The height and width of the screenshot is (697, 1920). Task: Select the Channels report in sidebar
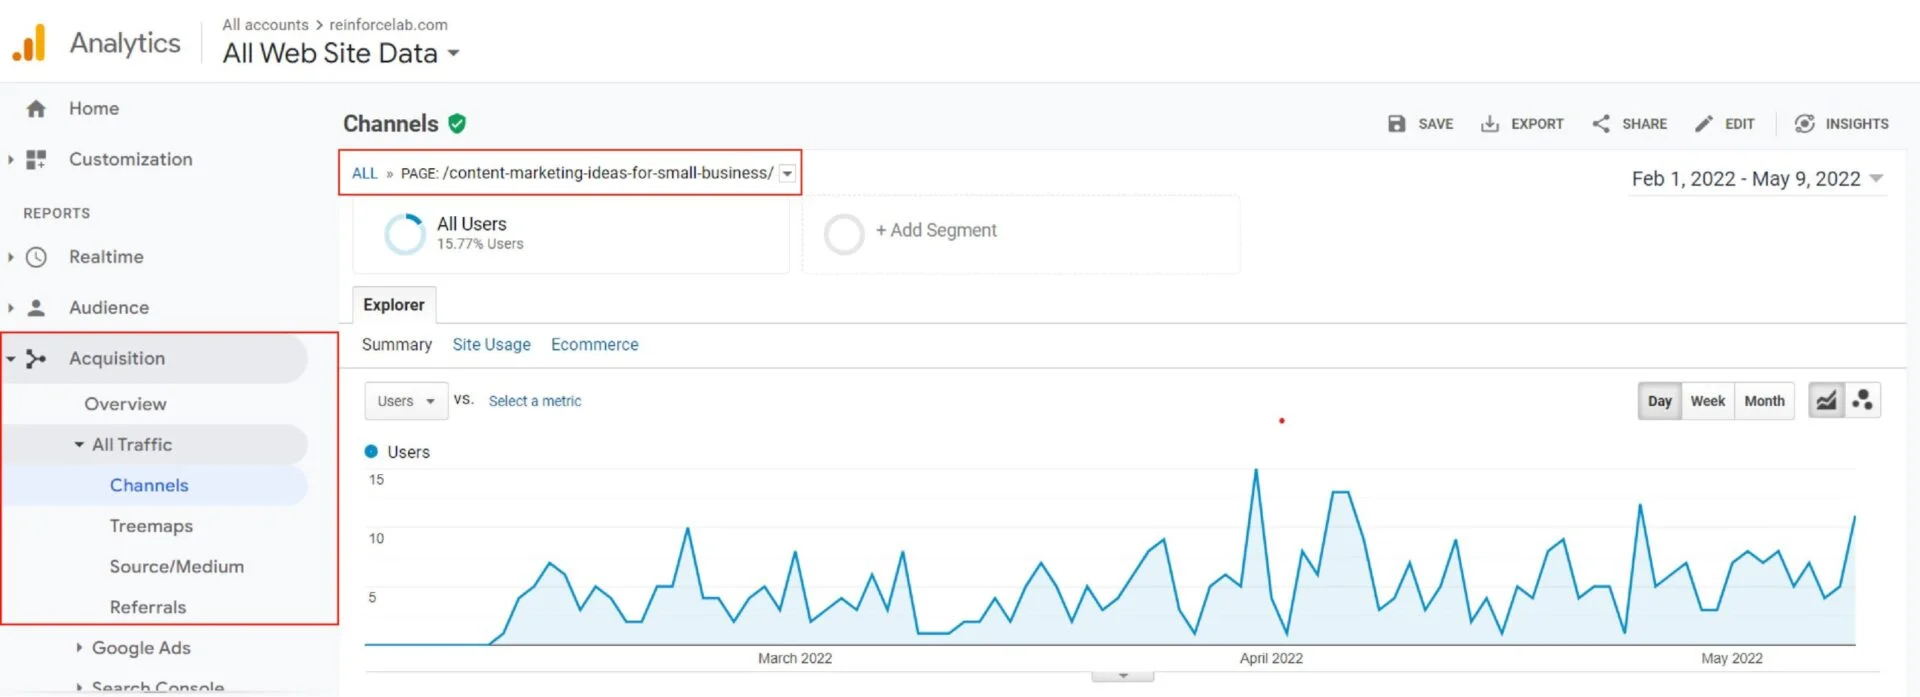tap(149, 485)
